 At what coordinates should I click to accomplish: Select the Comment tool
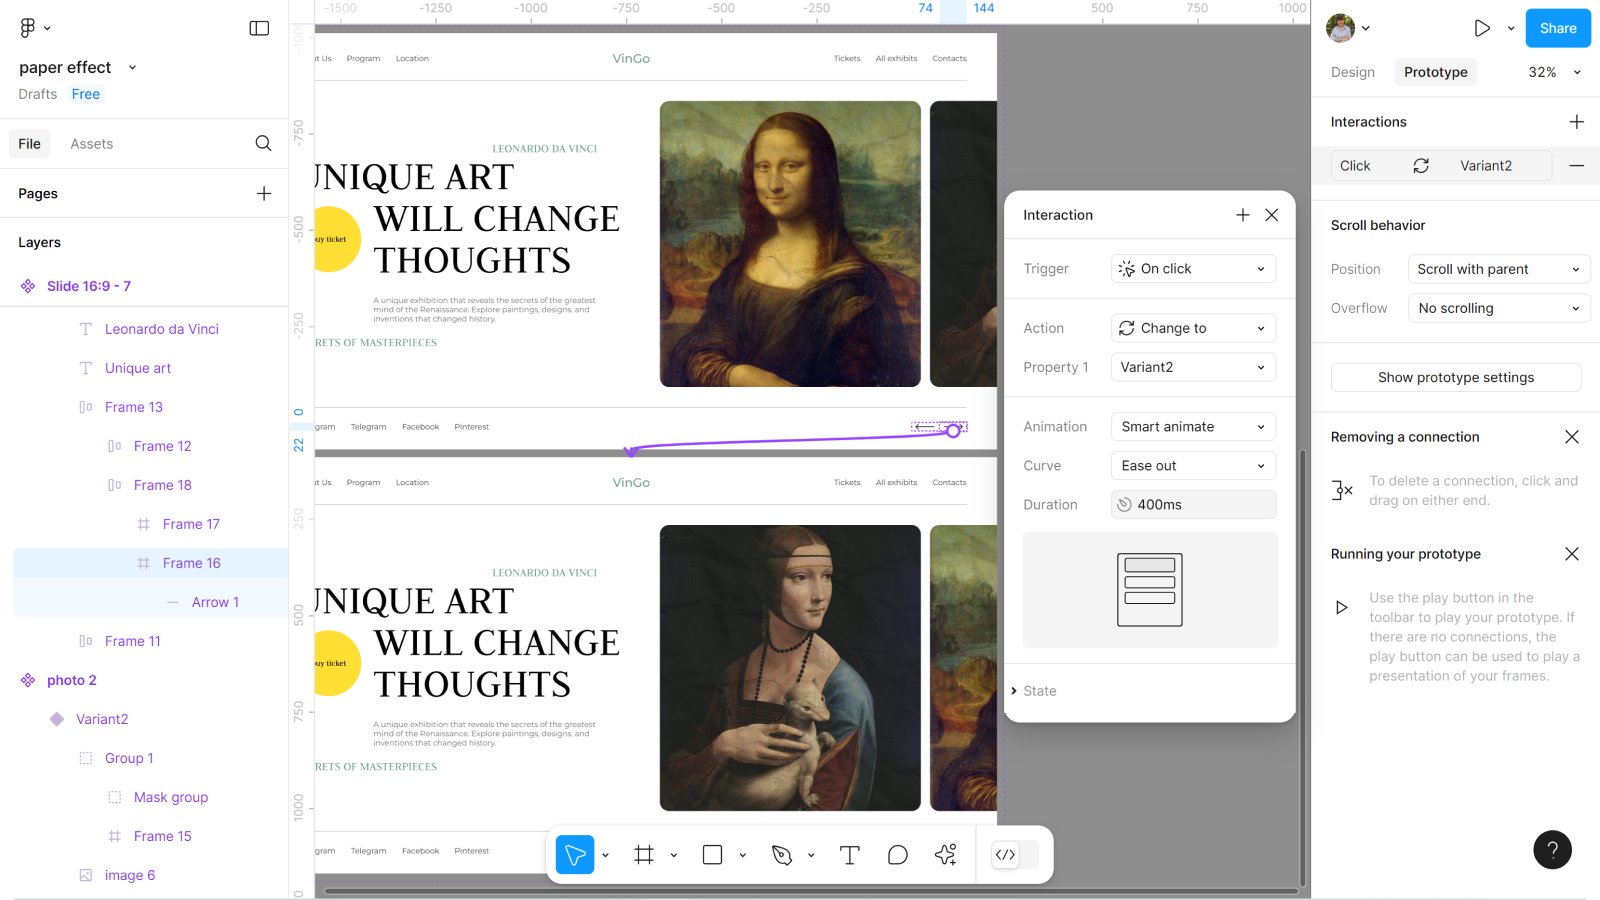click(x=898, y=855)
